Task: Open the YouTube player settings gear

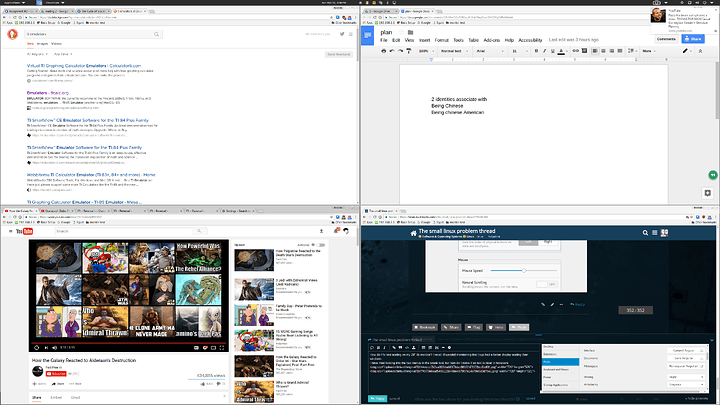Action: click(205, 348)
